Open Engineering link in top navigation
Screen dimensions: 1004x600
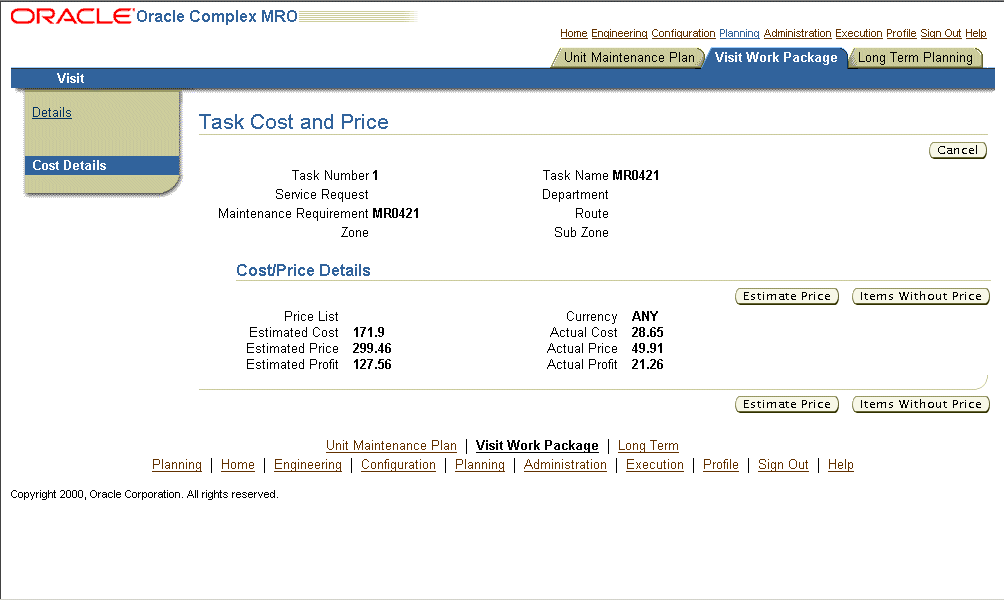point(619,33)
